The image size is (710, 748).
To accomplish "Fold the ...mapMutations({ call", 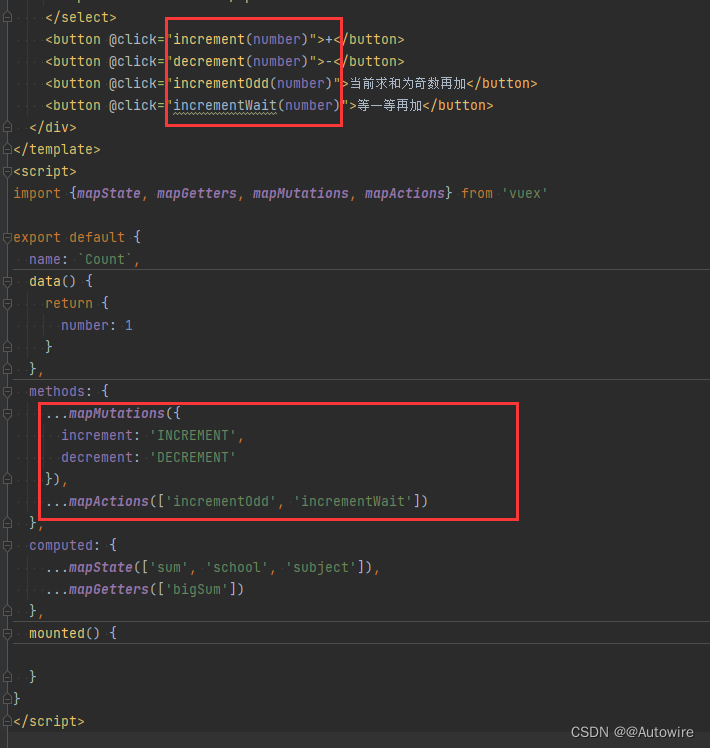I will click(7, 414).
